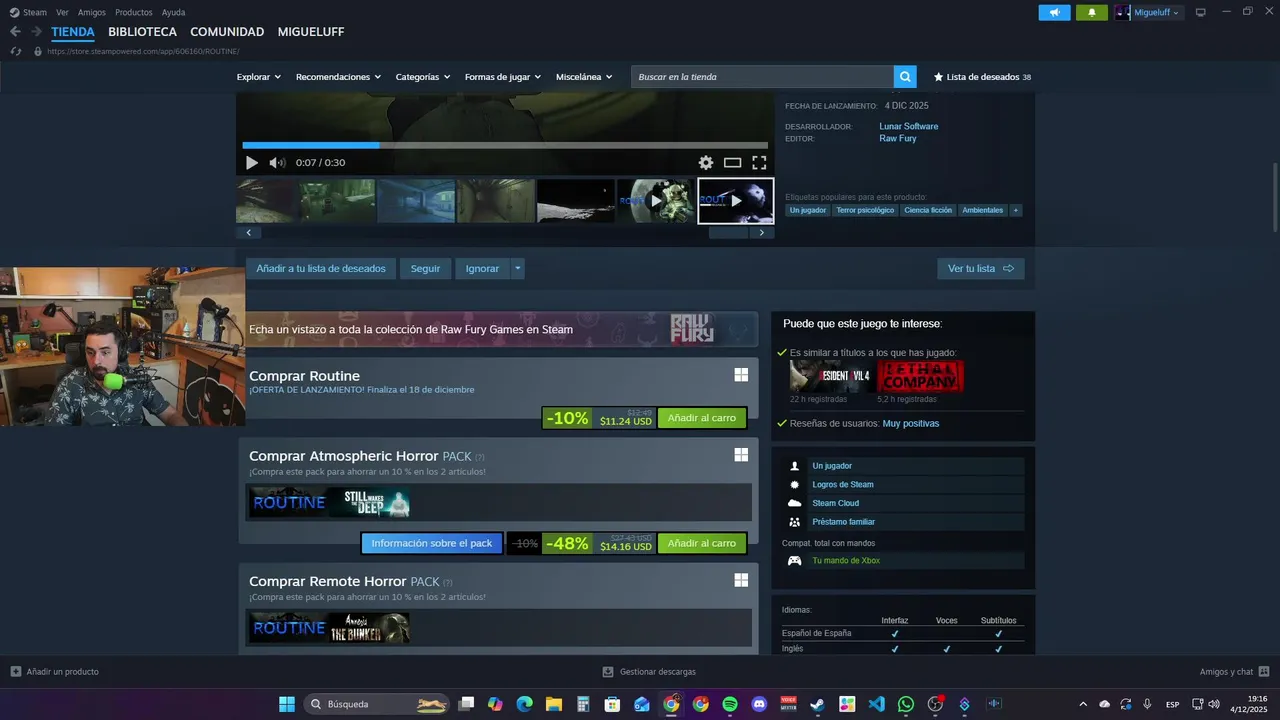
Task: Click the video progress bar
Action: [x=505, y=145]
